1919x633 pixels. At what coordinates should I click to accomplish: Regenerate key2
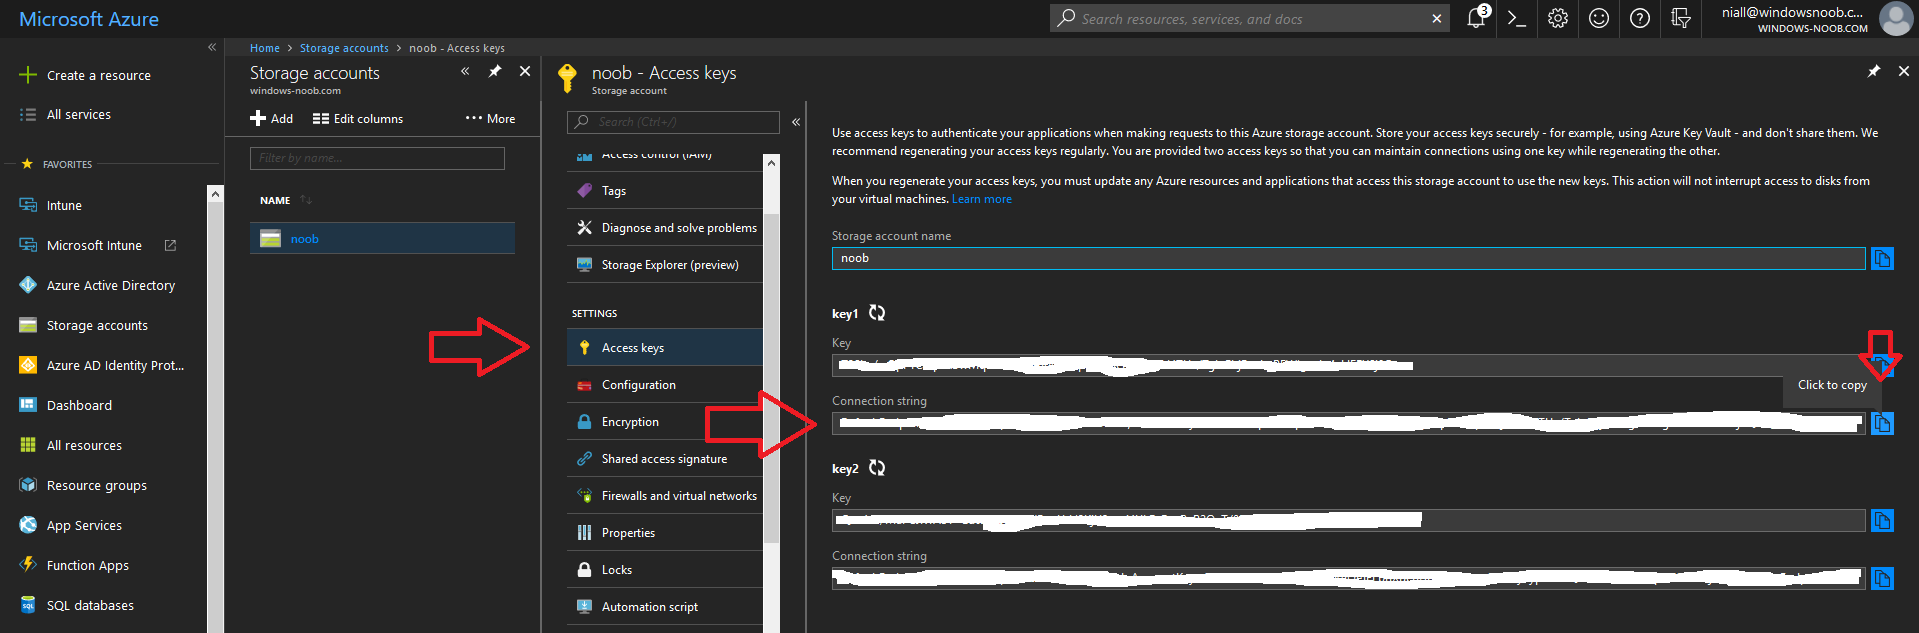877,468
